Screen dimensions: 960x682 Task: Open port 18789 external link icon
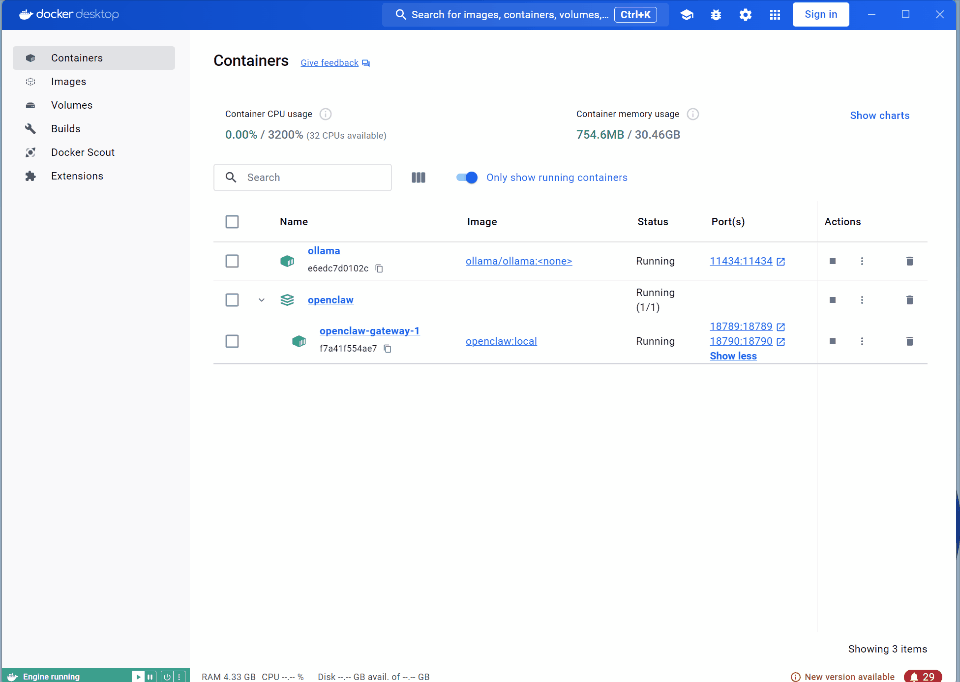[x=781, y=327]
